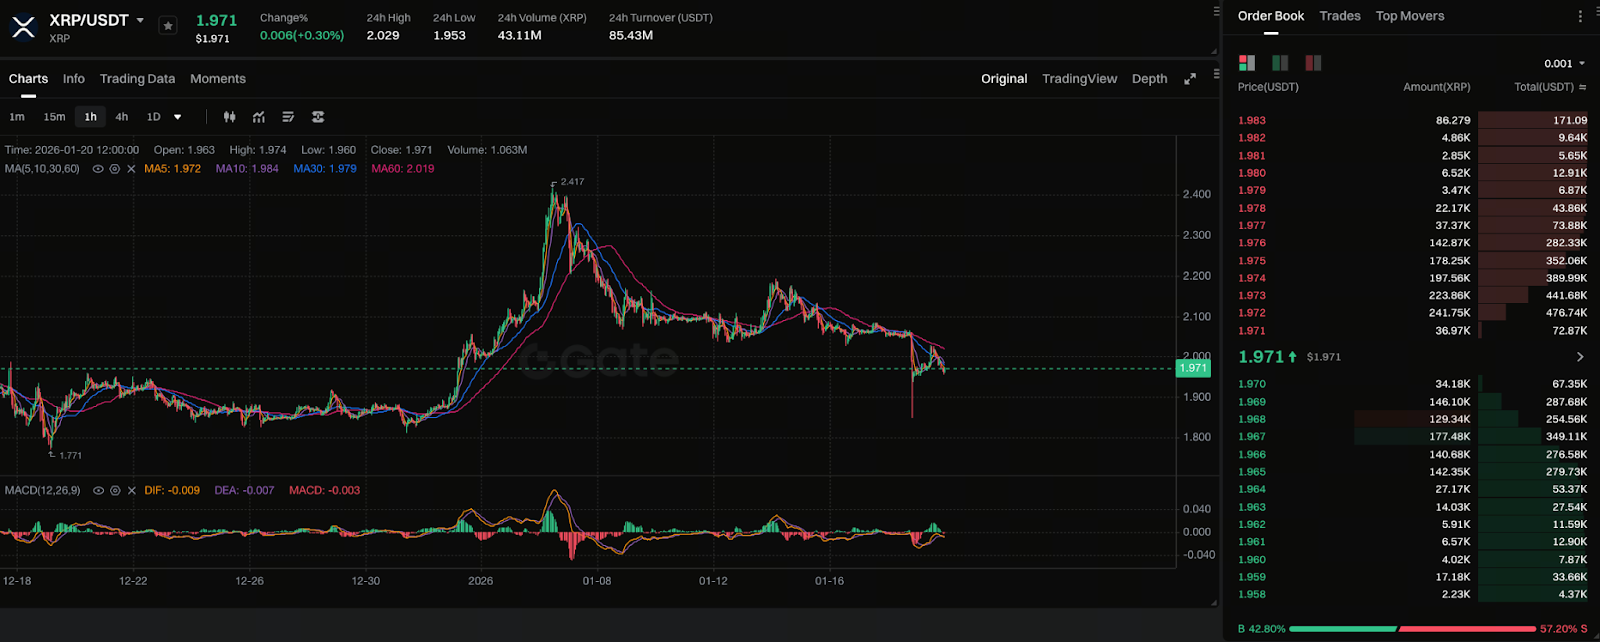
Task: Remove the MA indicator with X
Action: tap(131, 169)
